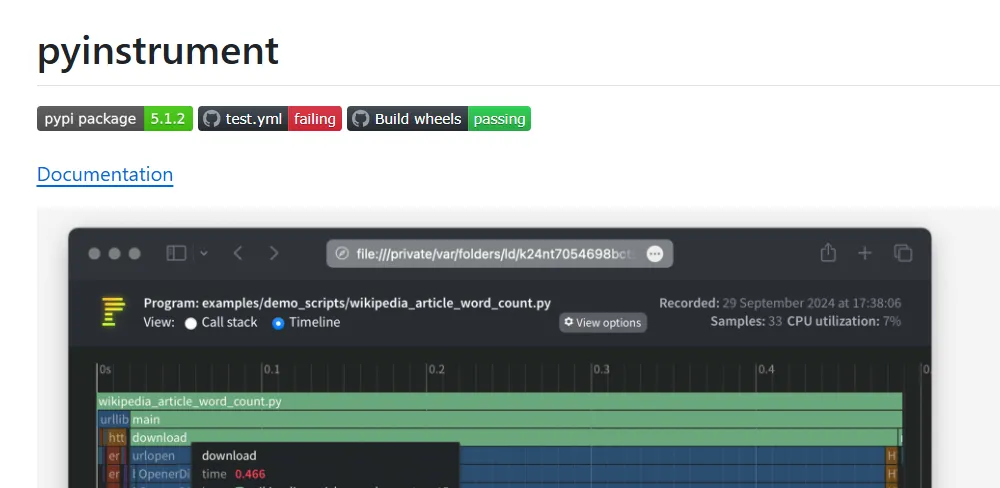Click the browser sidebar toggle icon
The height and width of the screenshot is (488, 1000).
176,253
